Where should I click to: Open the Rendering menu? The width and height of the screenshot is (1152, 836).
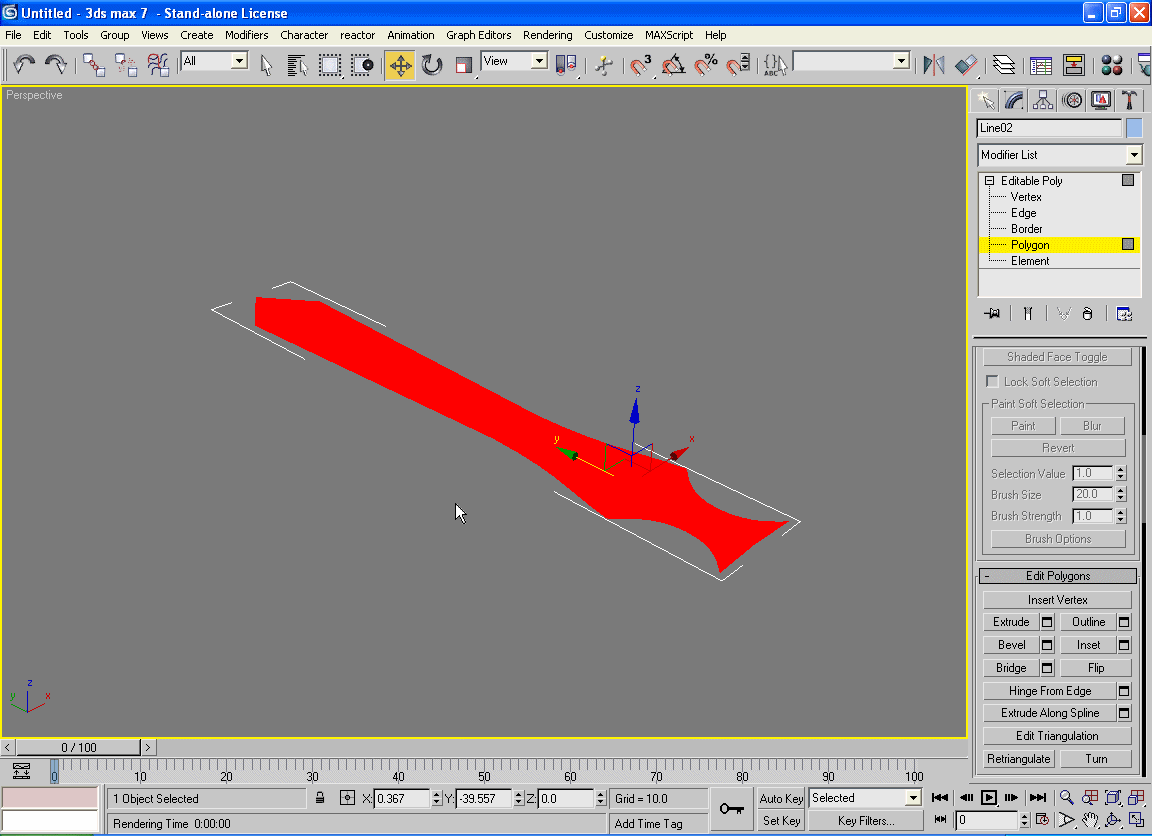547,35
